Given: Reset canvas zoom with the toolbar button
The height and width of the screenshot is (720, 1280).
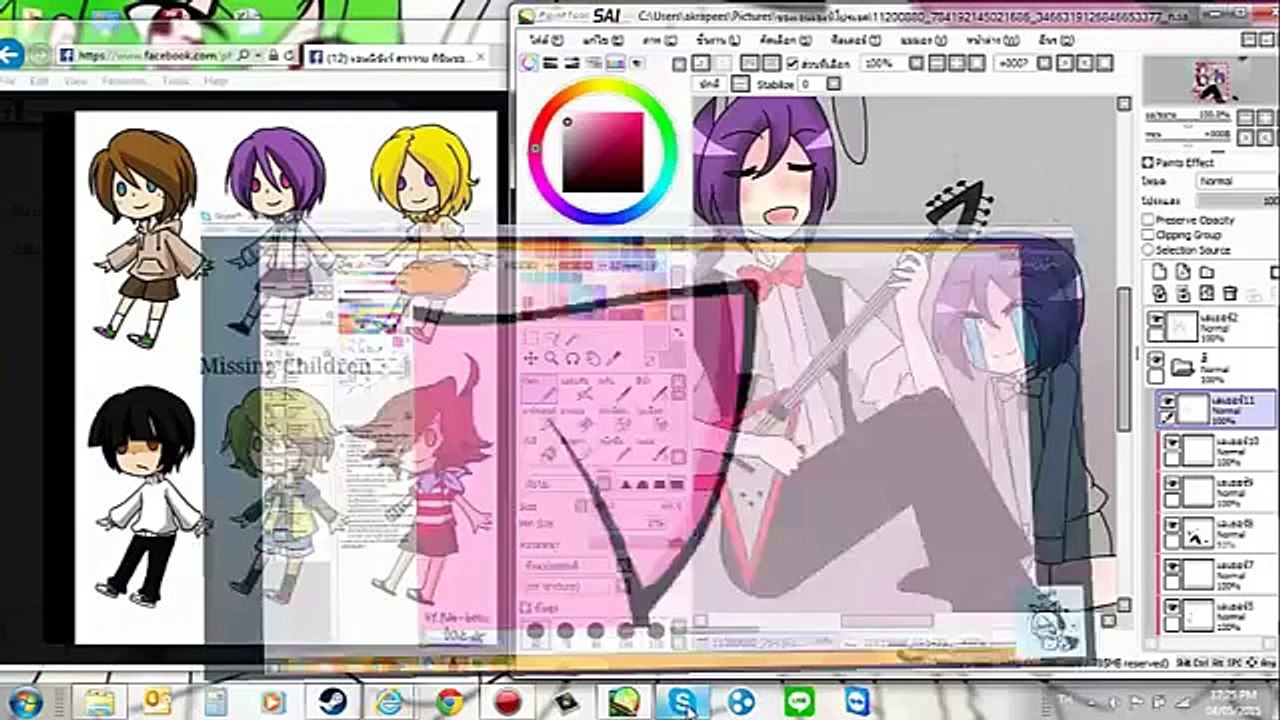Looking at the screenshot, I should pos(977,63).
